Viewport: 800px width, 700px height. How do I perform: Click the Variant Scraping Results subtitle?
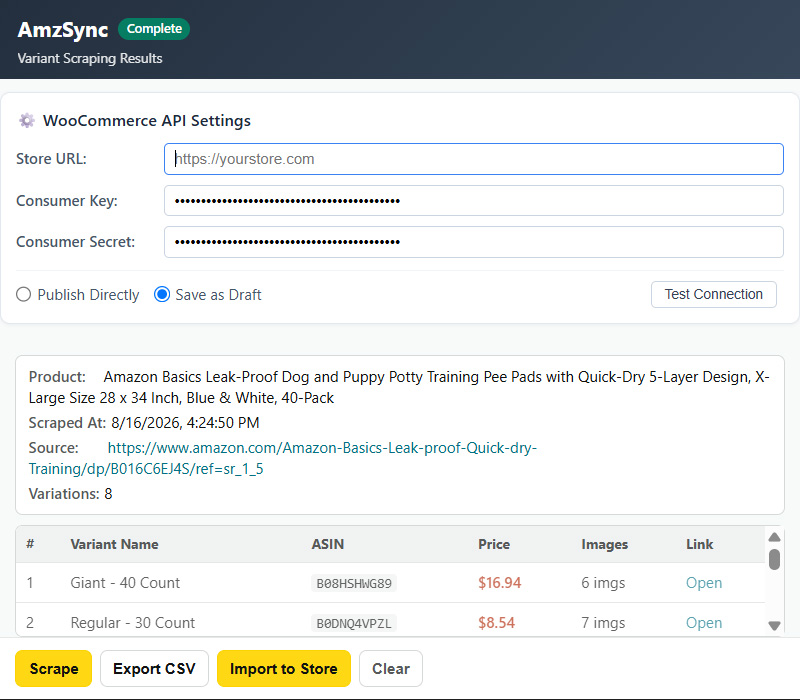(90, 58)
